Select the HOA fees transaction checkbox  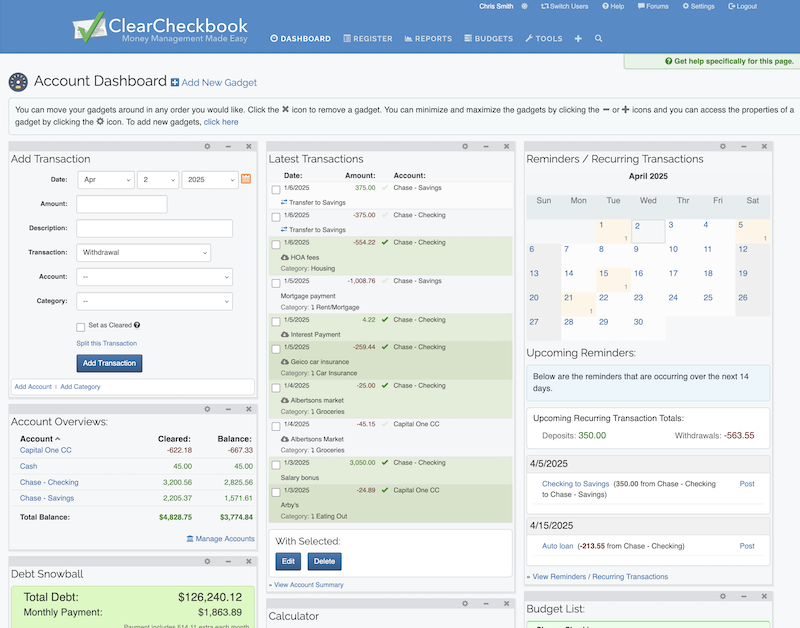[x=277, y=243]
